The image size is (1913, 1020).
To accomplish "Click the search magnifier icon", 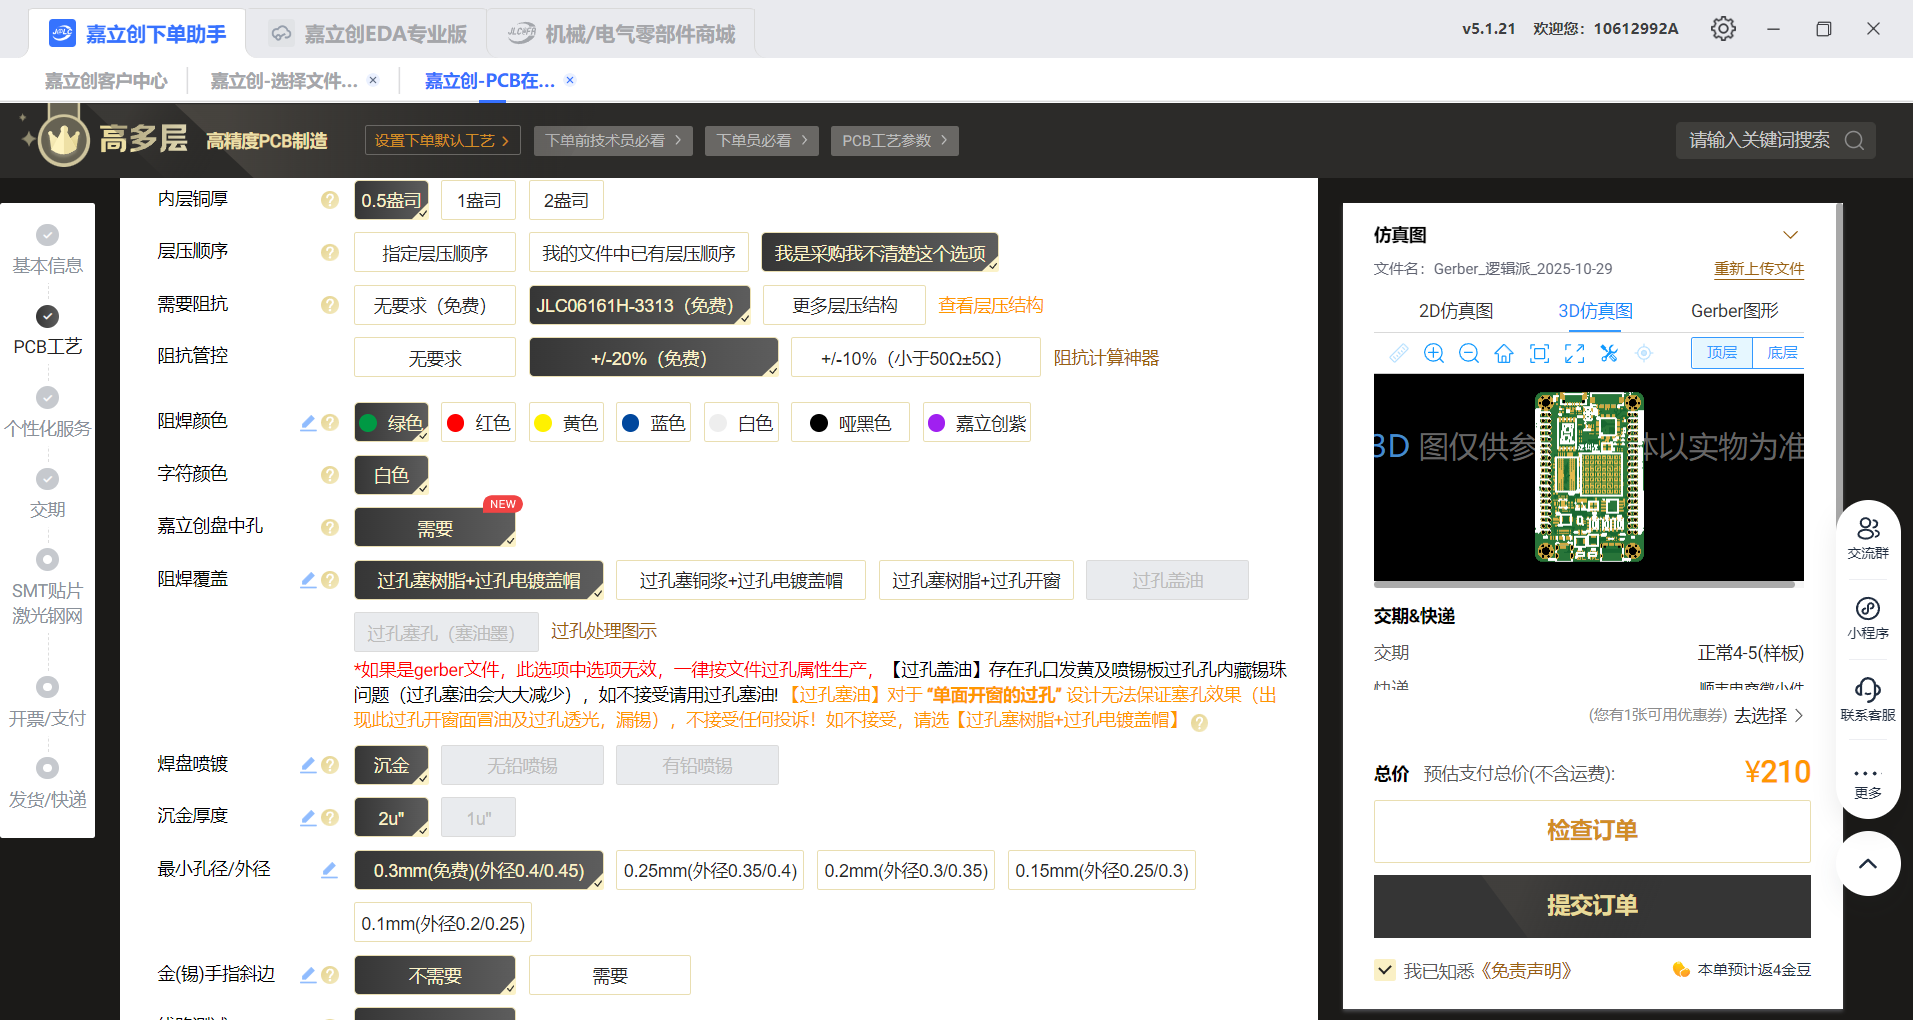I will click(x=1854, y=140).
